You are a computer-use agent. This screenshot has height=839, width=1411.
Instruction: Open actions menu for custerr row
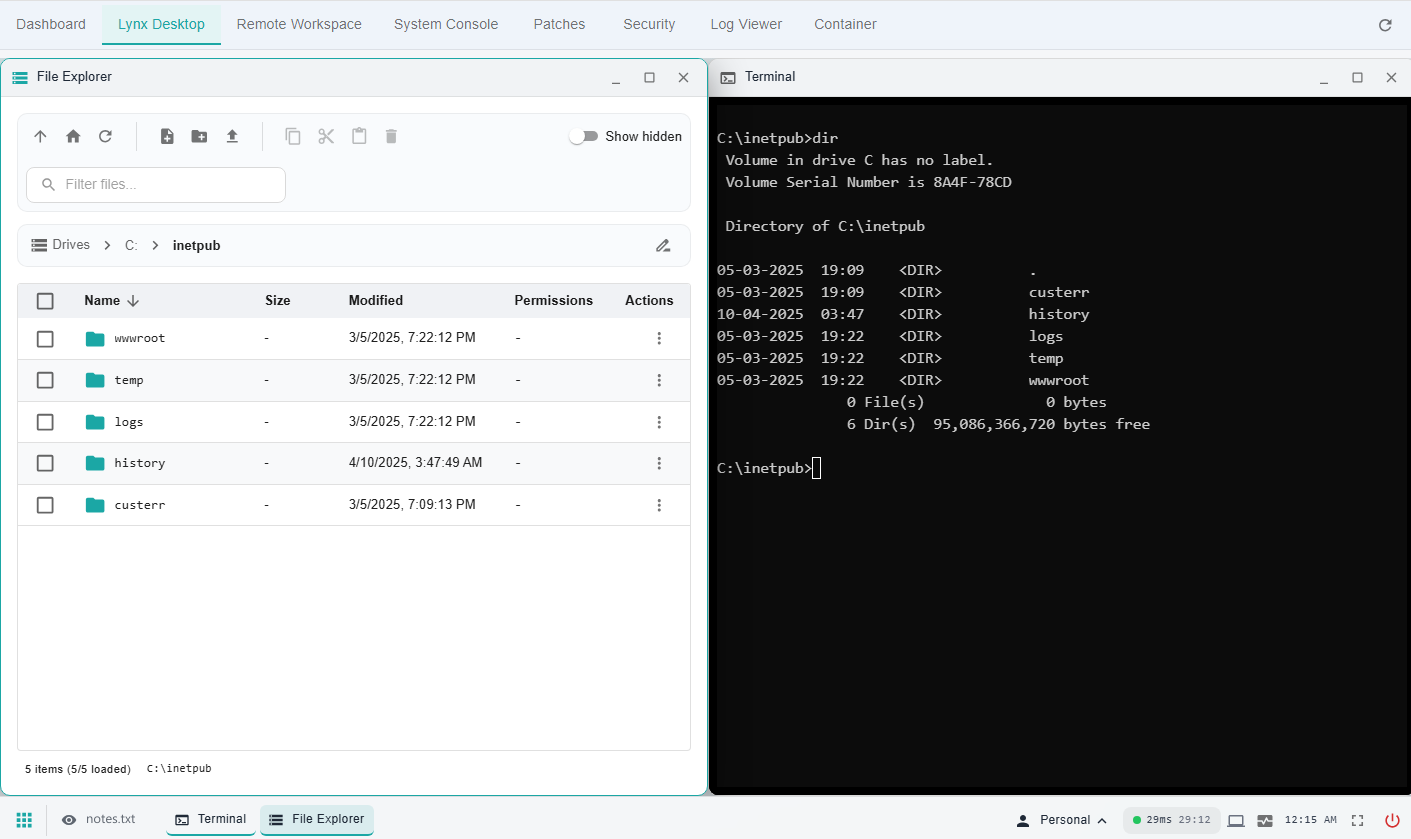pyautogui.click(x=659, y=505)
